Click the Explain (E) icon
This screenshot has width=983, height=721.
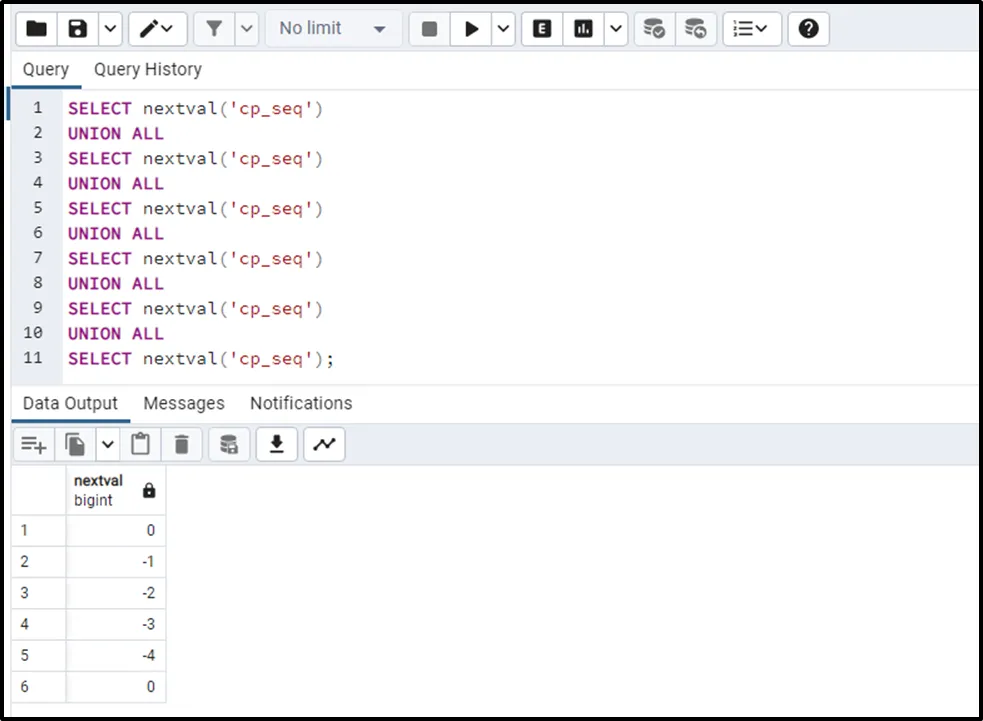pyautogui.click(x=542, y=29)
